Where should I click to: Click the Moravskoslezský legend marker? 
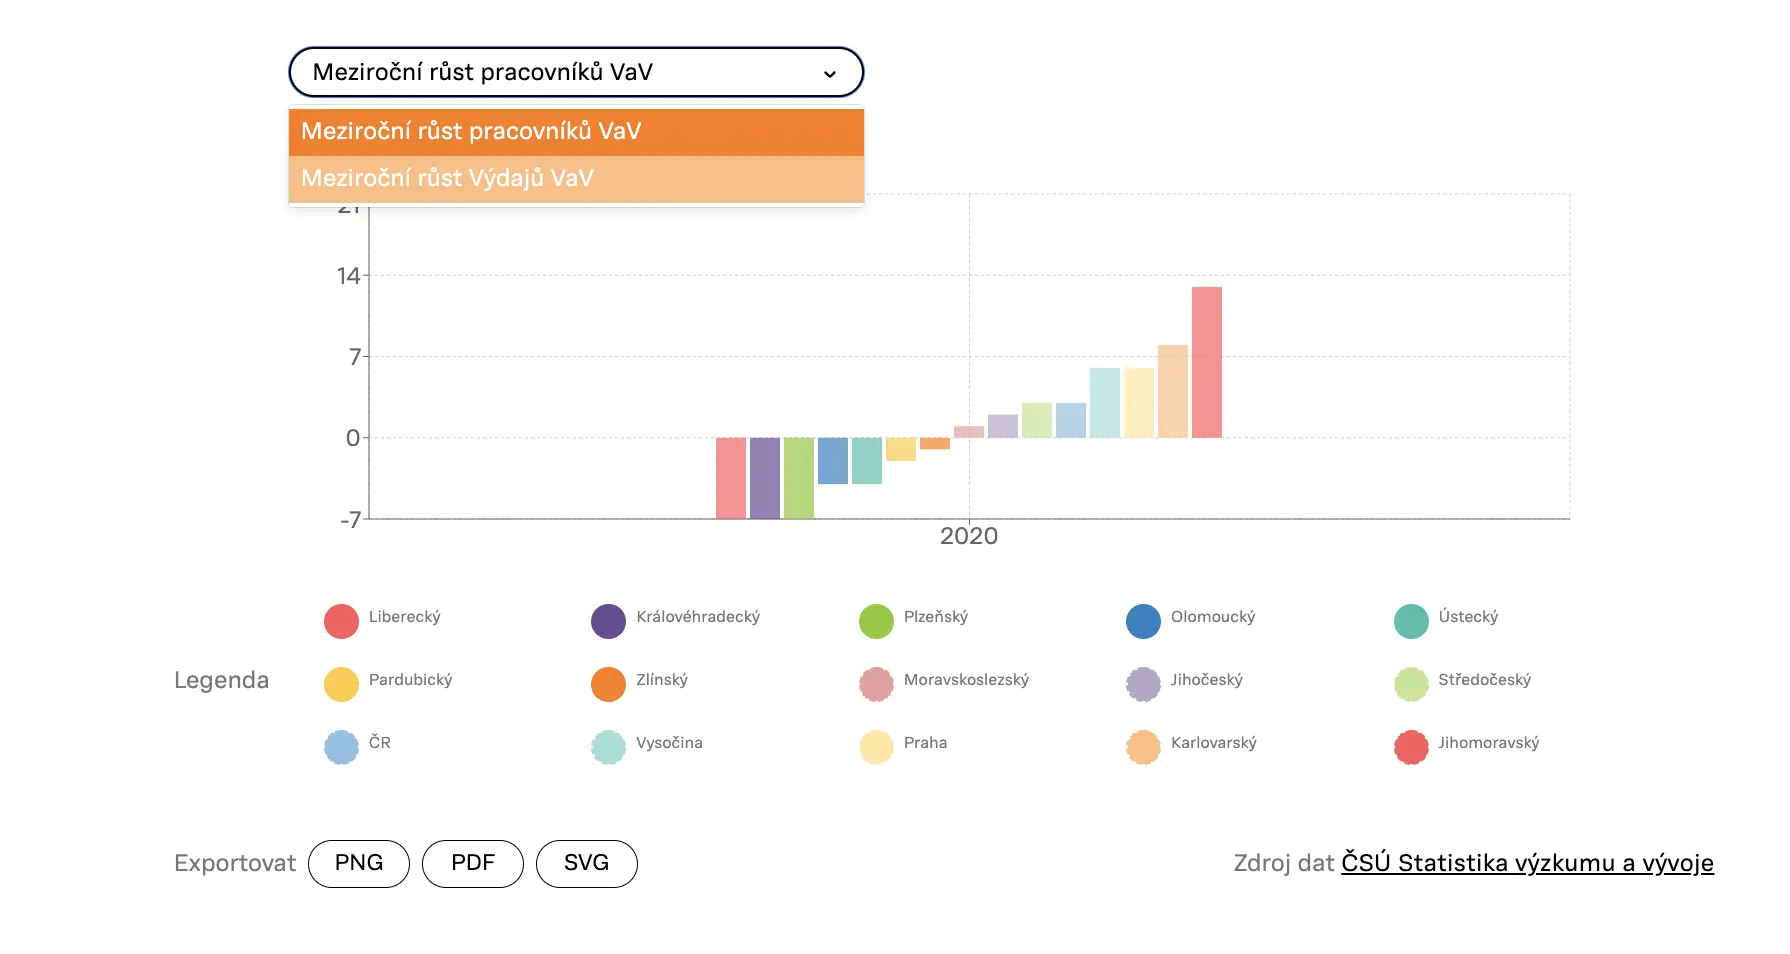876,684
